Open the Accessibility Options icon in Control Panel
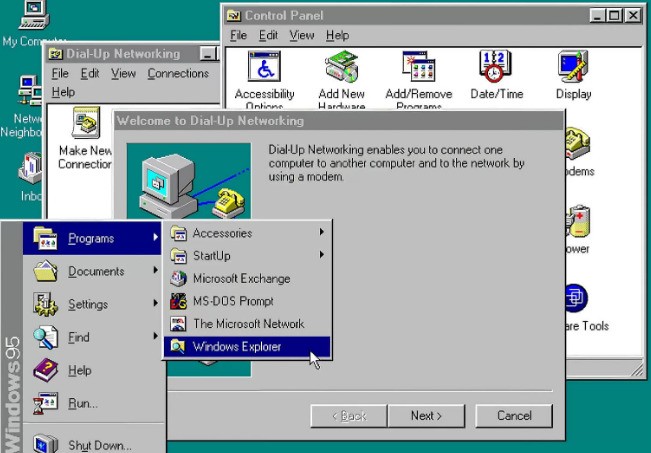The height and width of the screenshot is (453, 651). point(264,66)
